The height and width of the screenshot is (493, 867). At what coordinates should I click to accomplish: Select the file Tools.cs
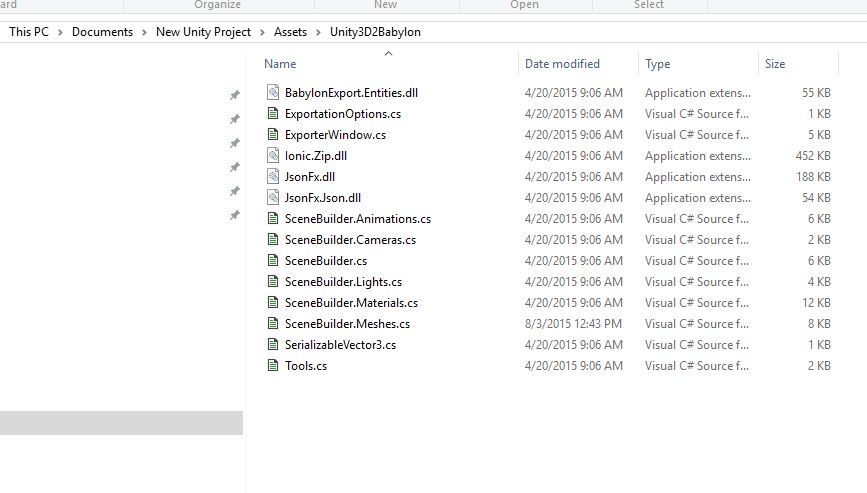click(x=306, y=366)
